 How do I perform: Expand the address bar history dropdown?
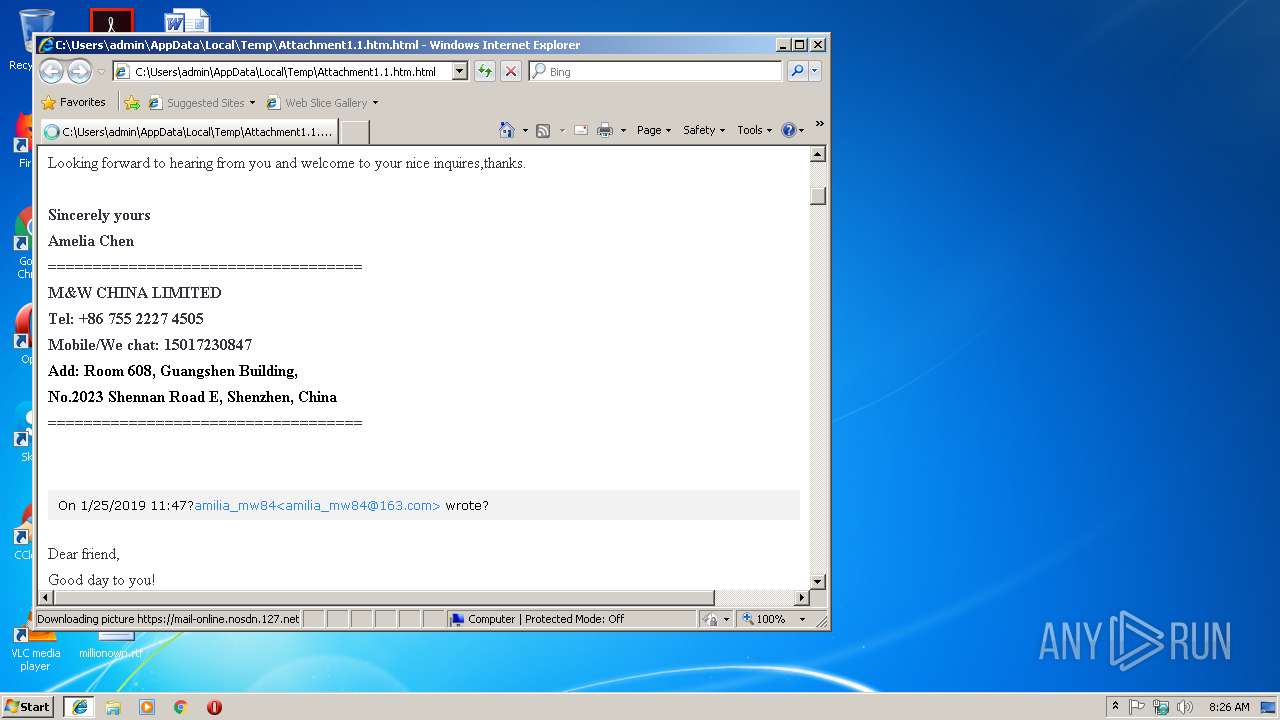[x=460, y=72]
